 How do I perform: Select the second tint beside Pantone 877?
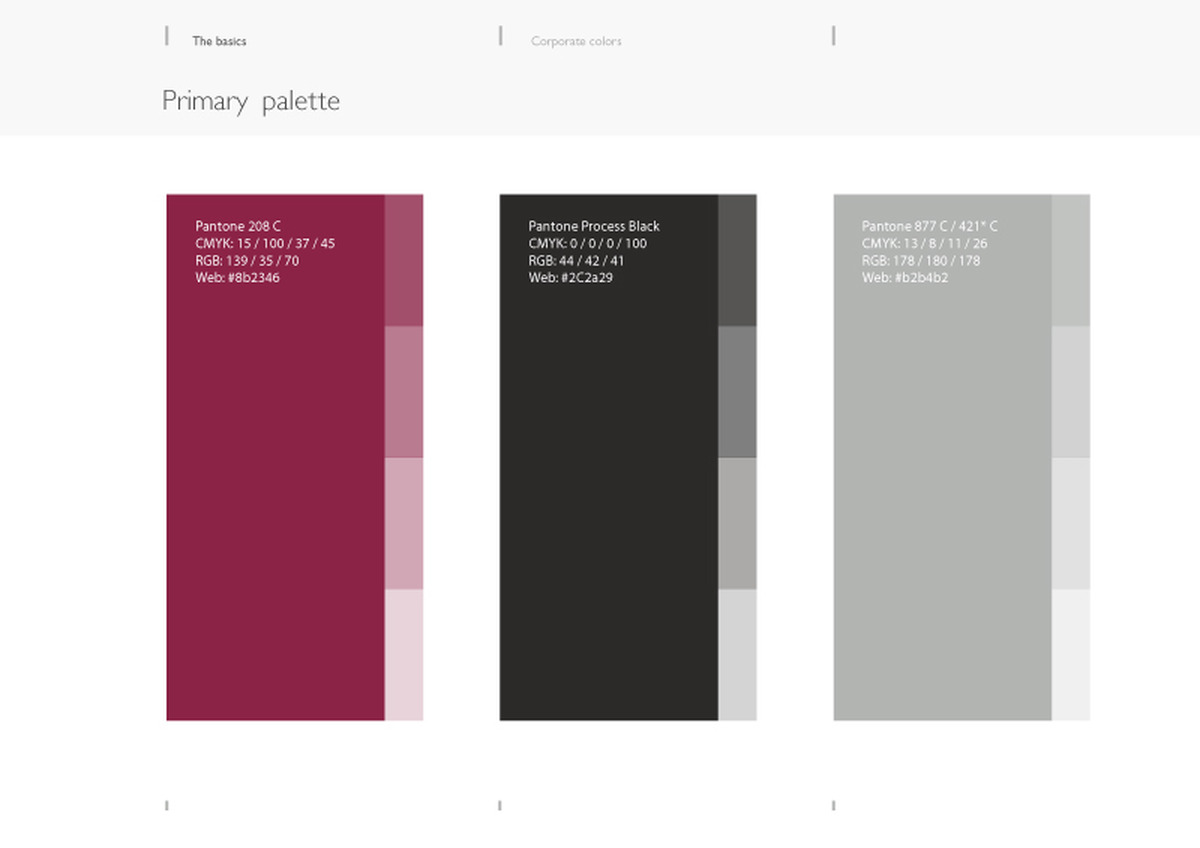pyautogui.click(x=1071, y=392)
